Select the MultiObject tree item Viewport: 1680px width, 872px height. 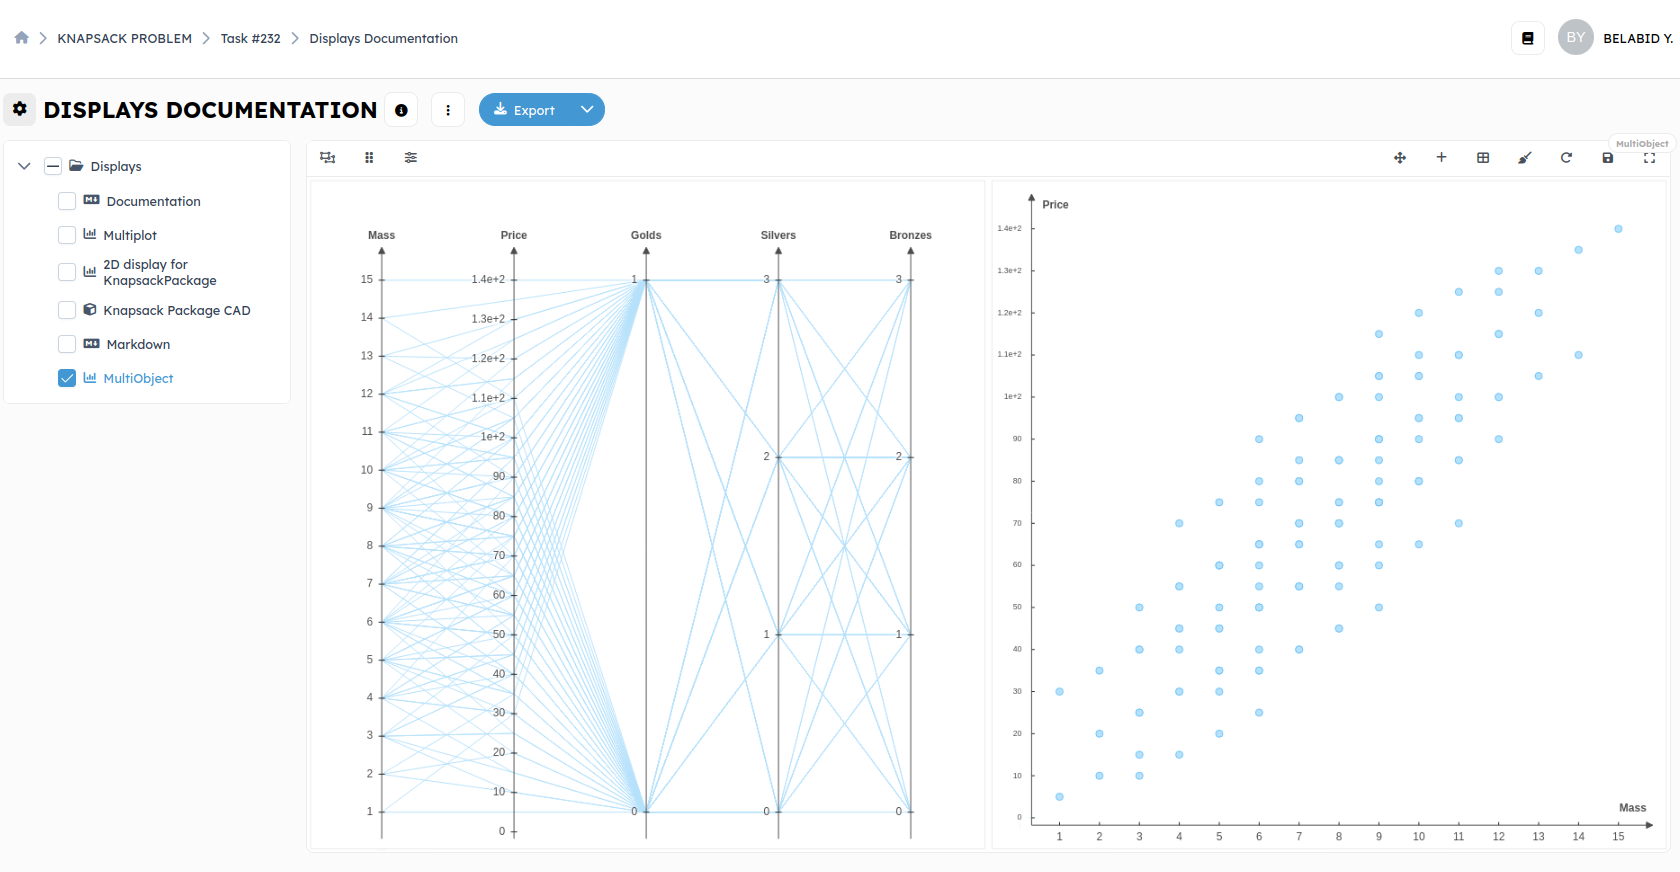138,378
